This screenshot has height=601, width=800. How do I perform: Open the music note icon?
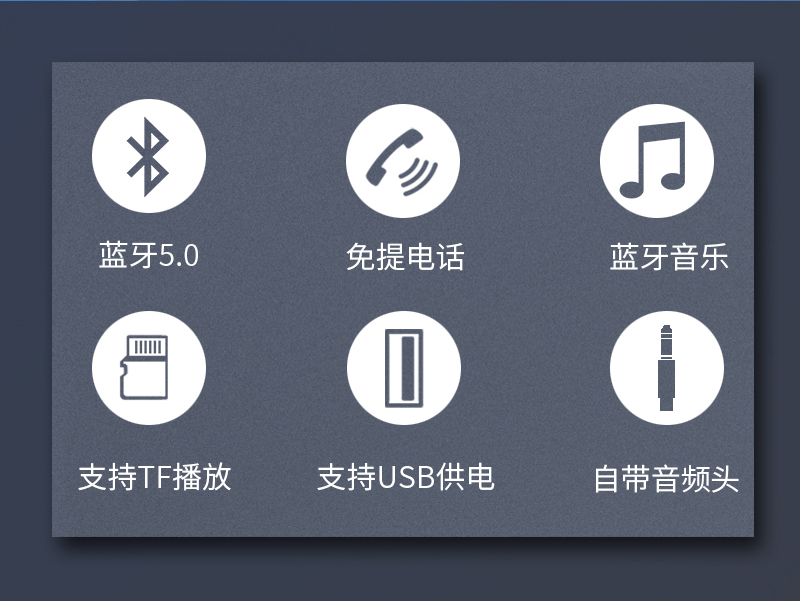coord(657,161)
